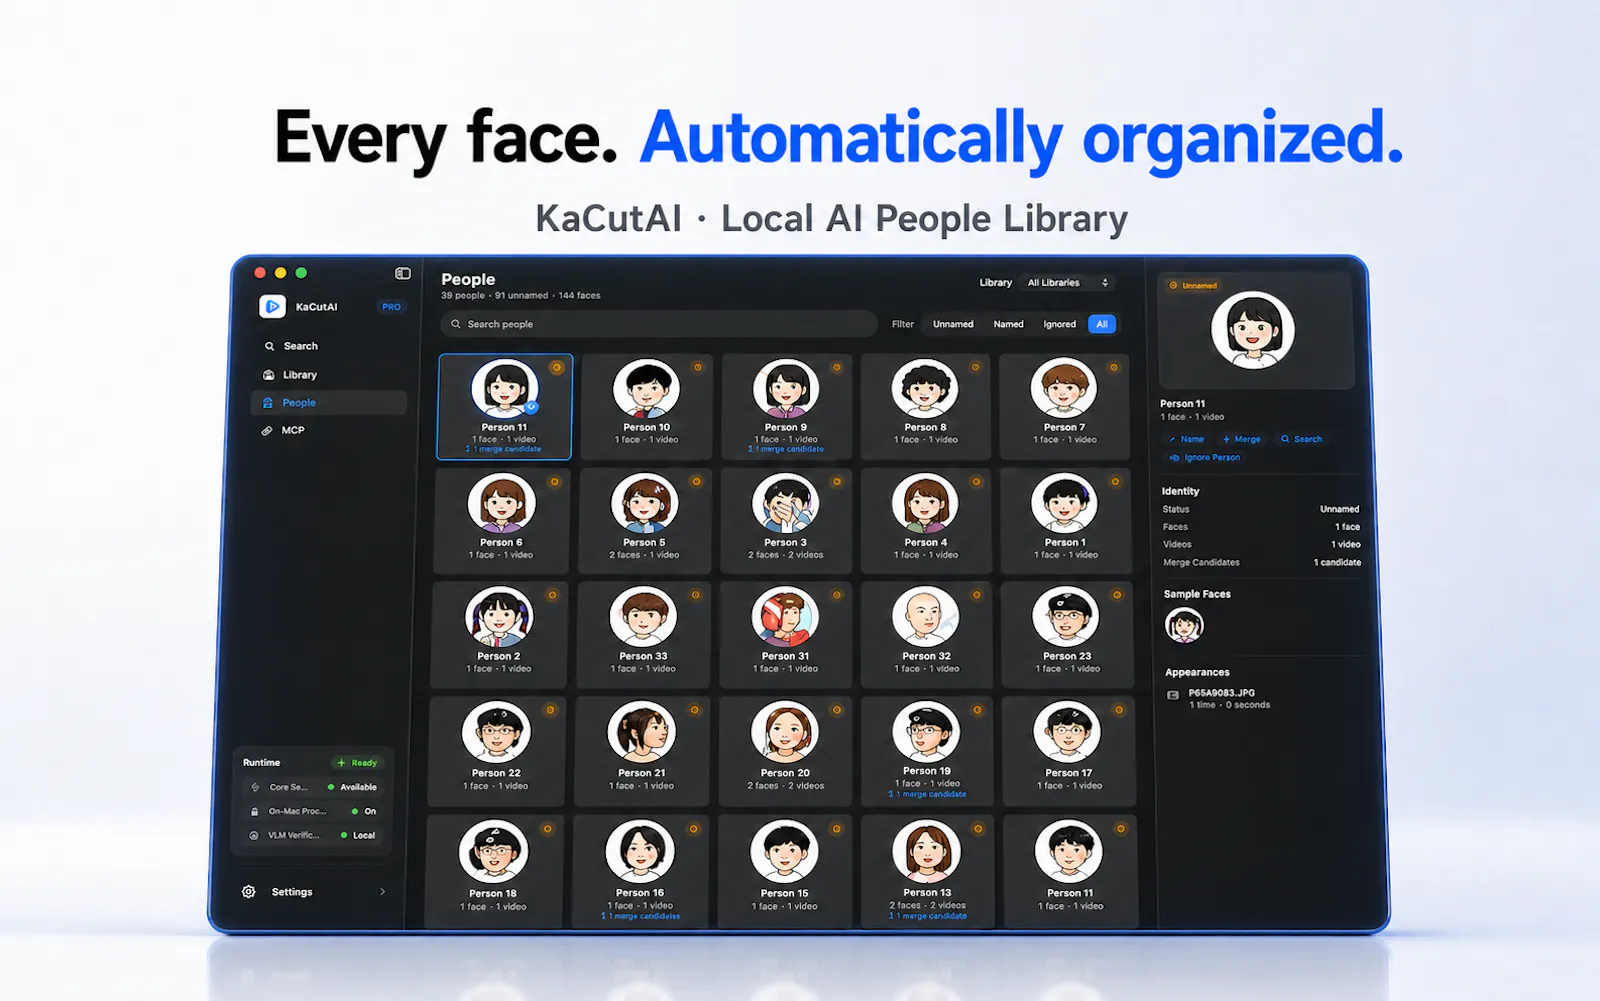
Task: Filter people by Unnamed
Action: tap(953, 324)
